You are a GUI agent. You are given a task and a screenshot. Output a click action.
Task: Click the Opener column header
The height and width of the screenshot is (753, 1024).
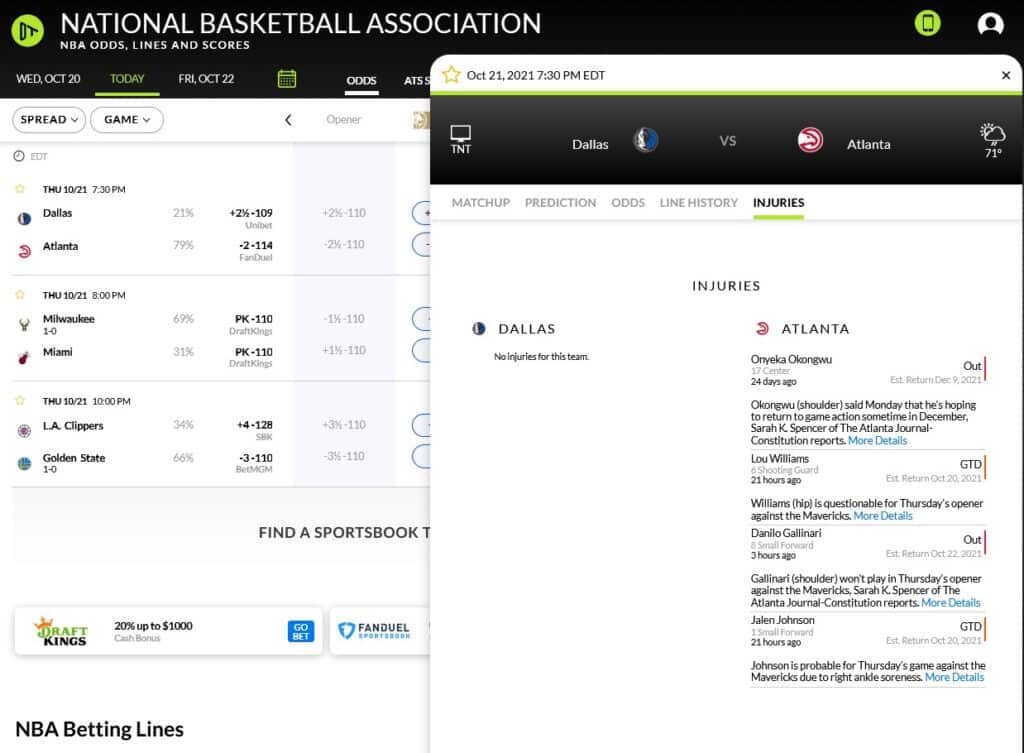pos(344,120)
